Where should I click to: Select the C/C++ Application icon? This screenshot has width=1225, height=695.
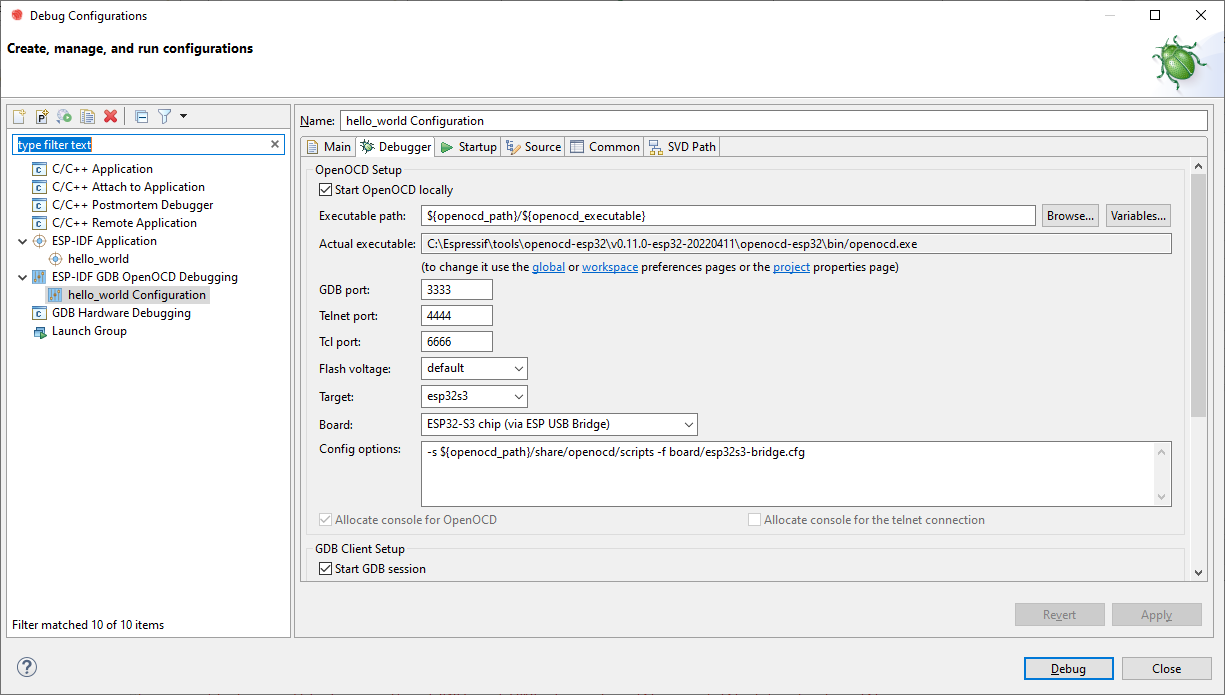40,169
